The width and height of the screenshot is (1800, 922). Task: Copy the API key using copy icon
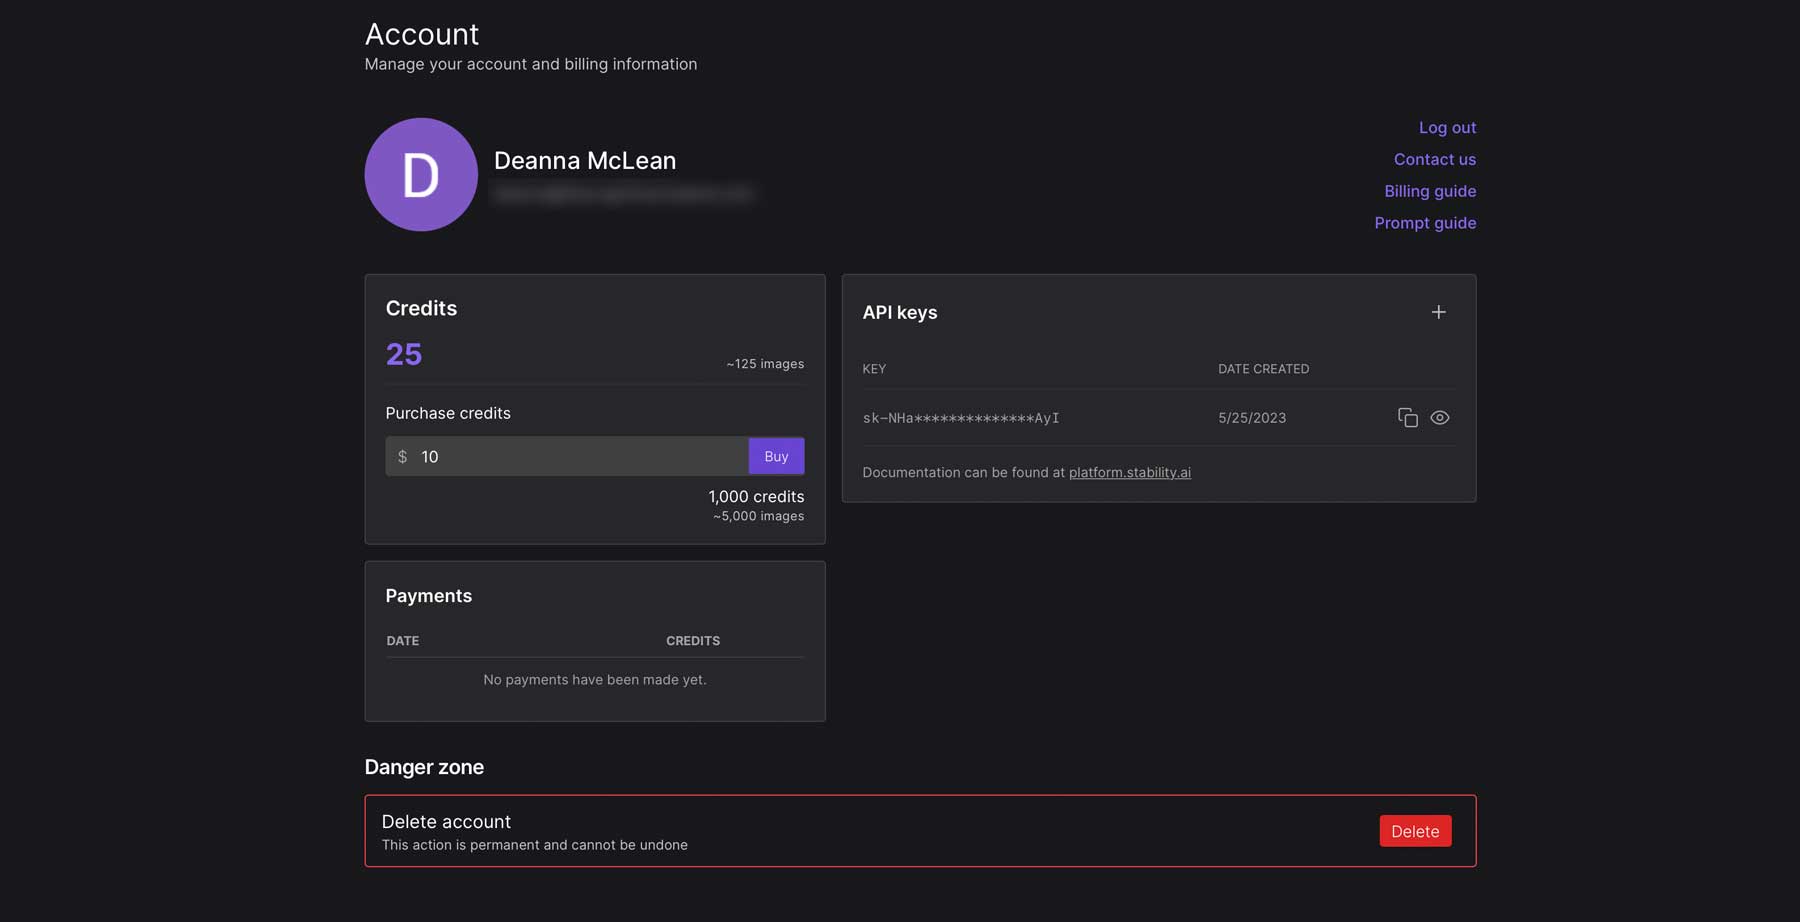tap(1407, 417)
